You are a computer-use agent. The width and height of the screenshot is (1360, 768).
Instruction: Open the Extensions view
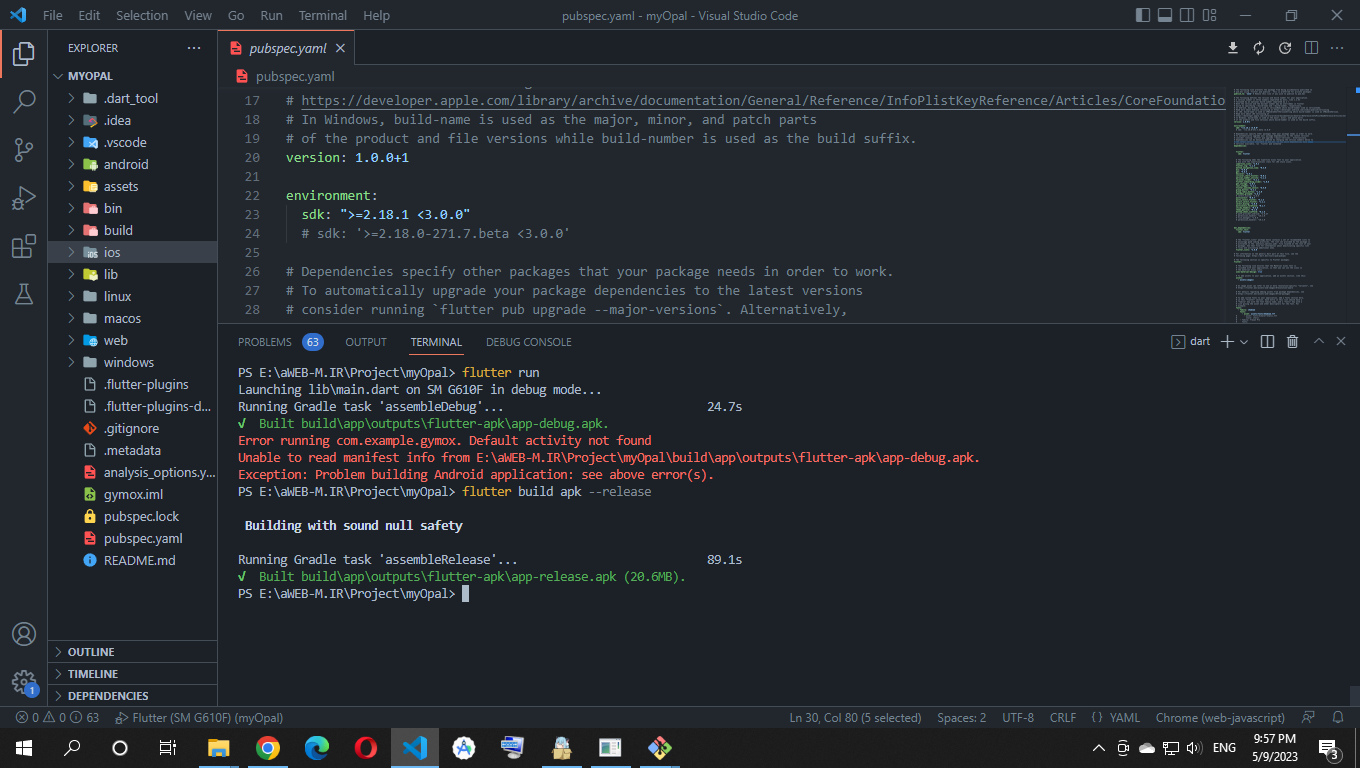pyautogui.click(x=24, y=247)
